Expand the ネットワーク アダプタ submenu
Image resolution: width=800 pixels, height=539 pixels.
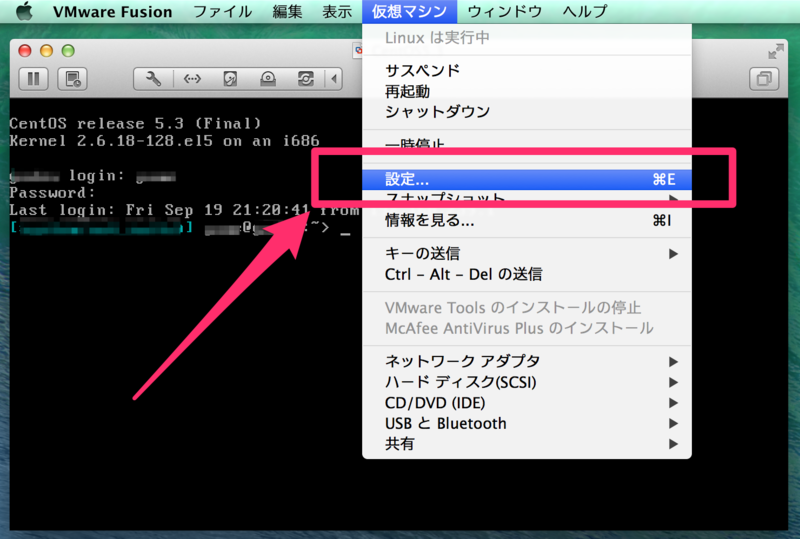tap(527, 361)
